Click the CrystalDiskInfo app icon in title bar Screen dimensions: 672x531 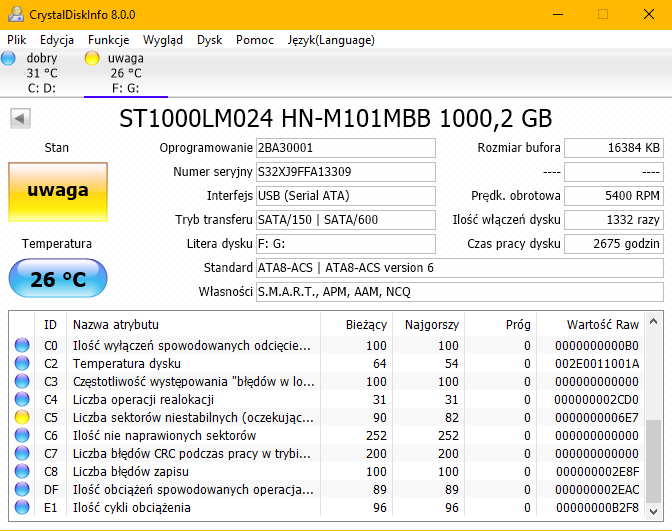coord(16,15)
